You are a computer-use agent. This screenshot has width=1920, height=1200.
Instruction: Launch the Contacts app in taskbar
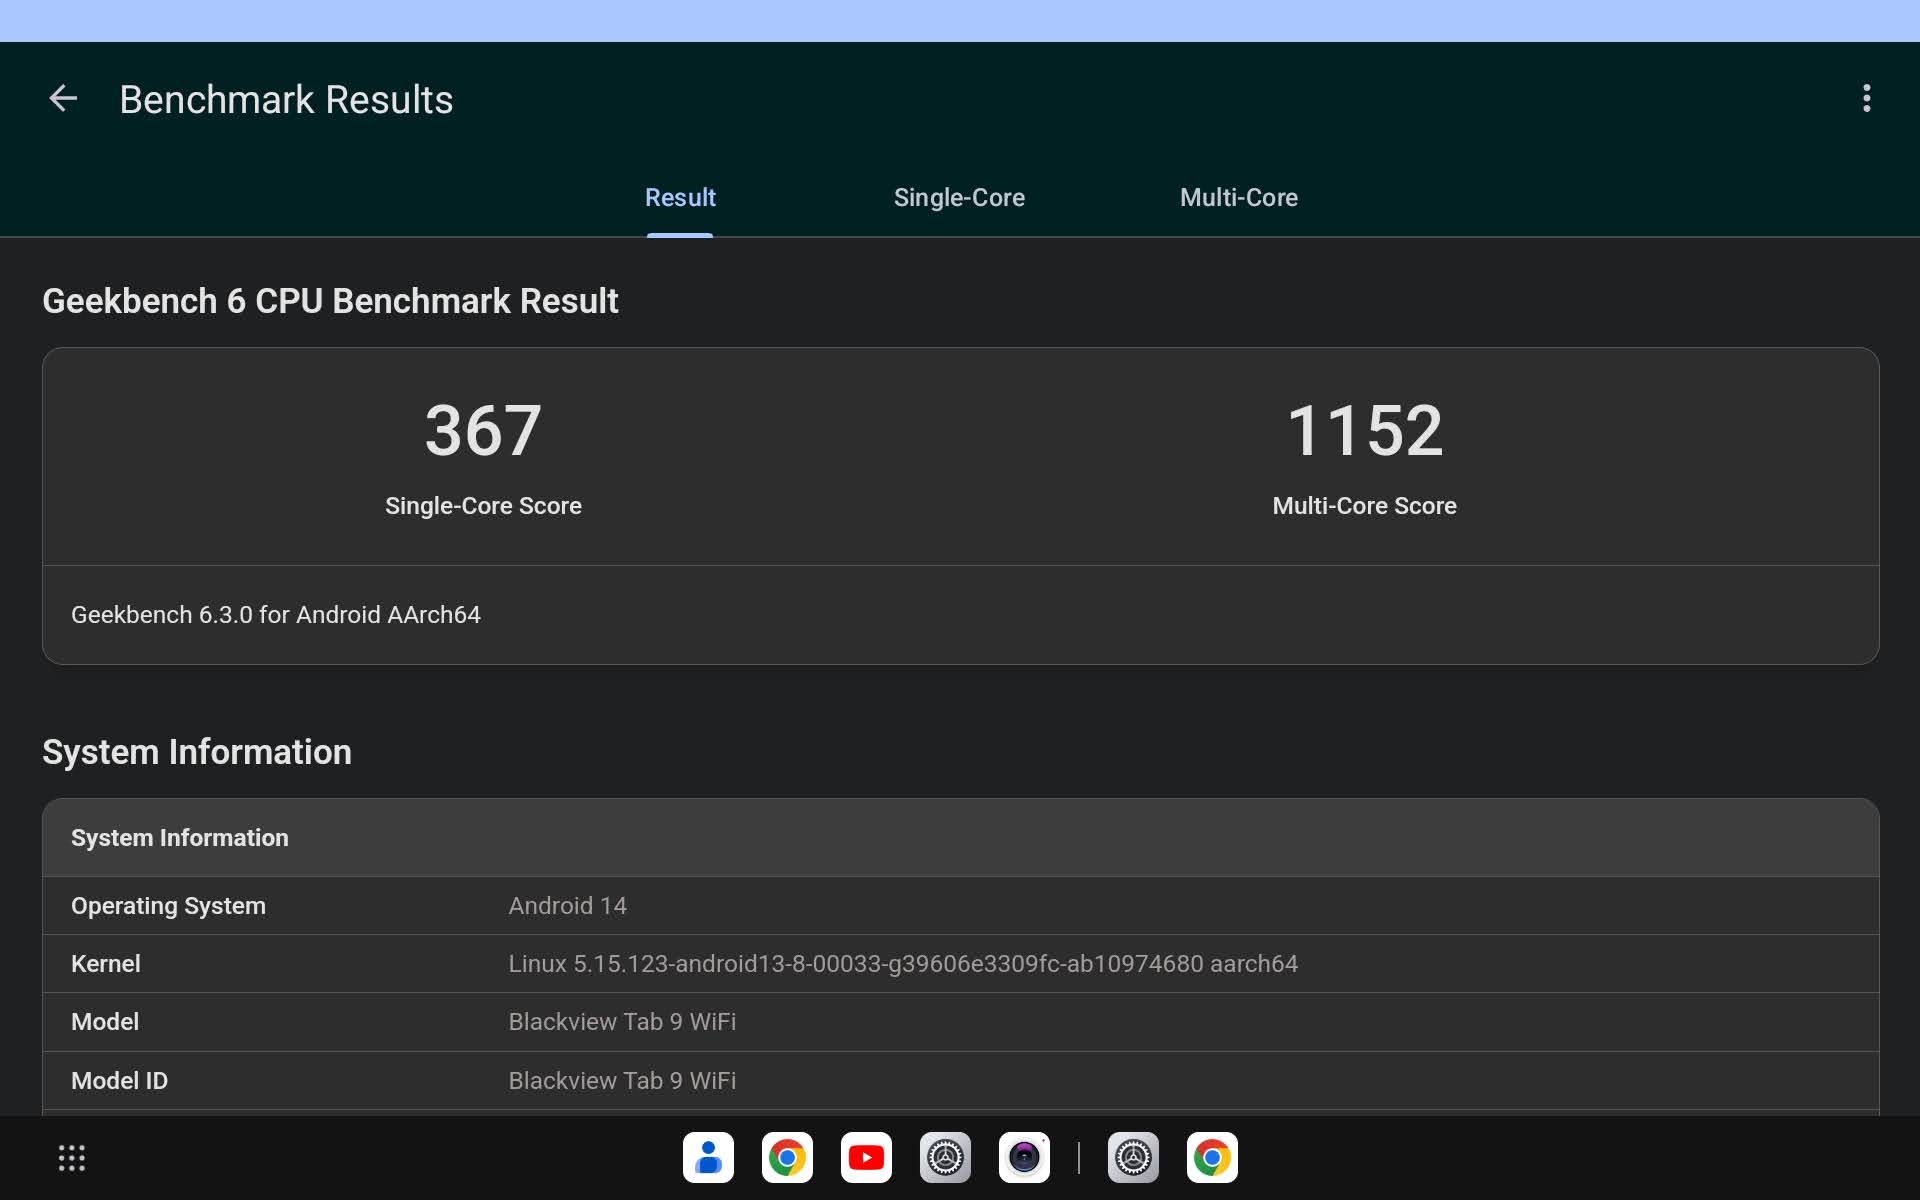(x=708, y=1158)
